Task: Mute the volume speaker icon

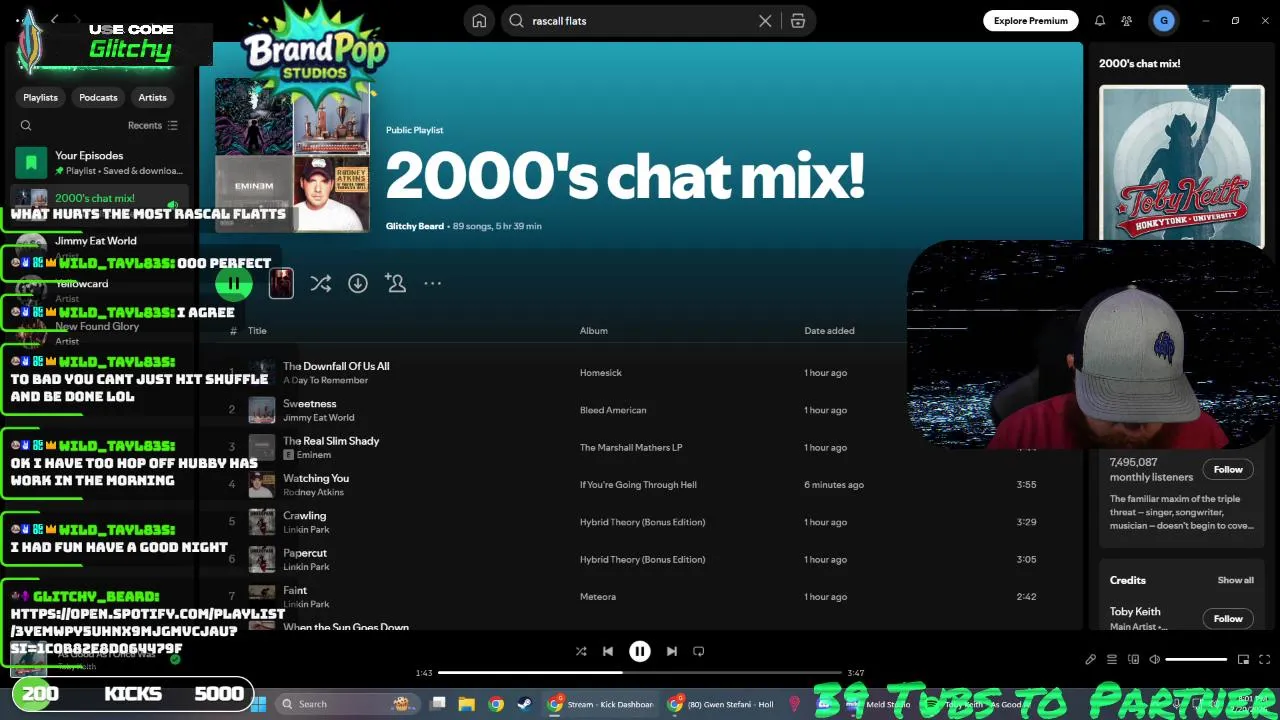Action: [1155, 660]
